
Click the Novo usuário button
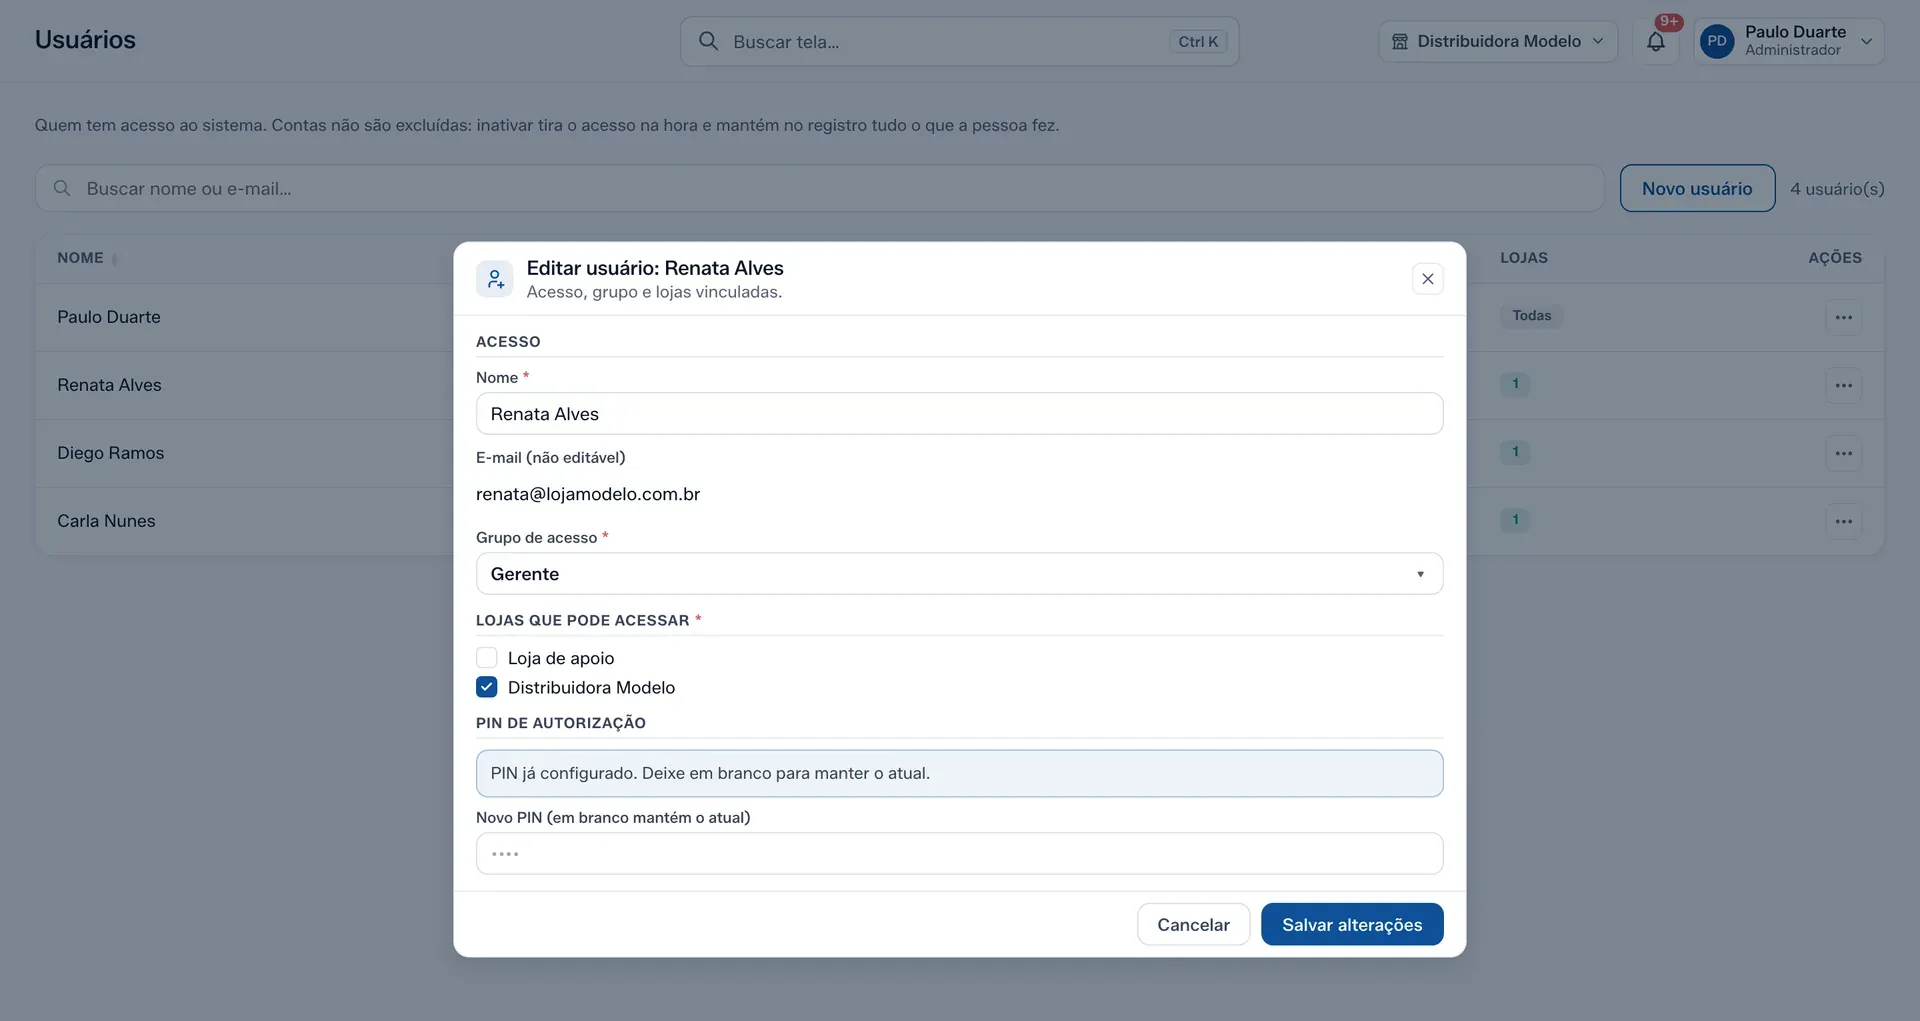click(x=1697, y=188)
